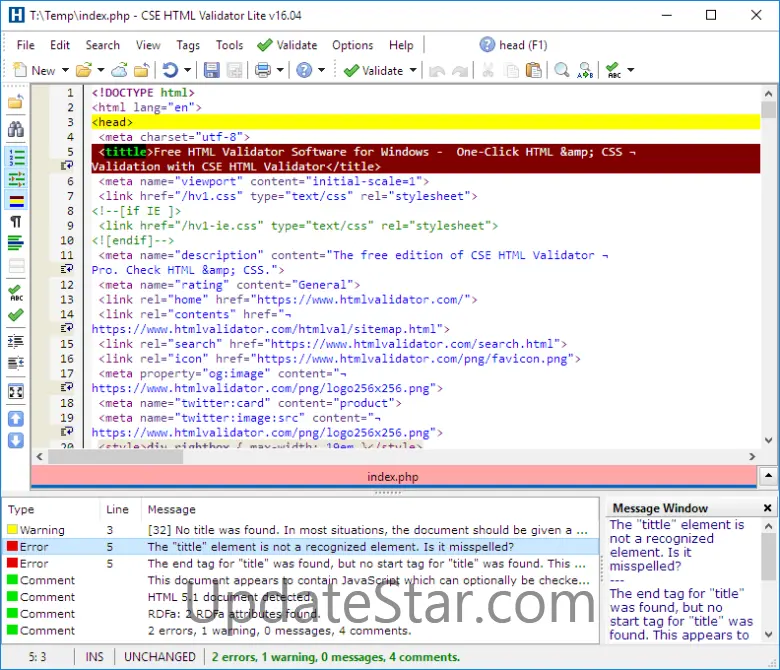Click the INS indicator in status bar

[x=95, y=657]
